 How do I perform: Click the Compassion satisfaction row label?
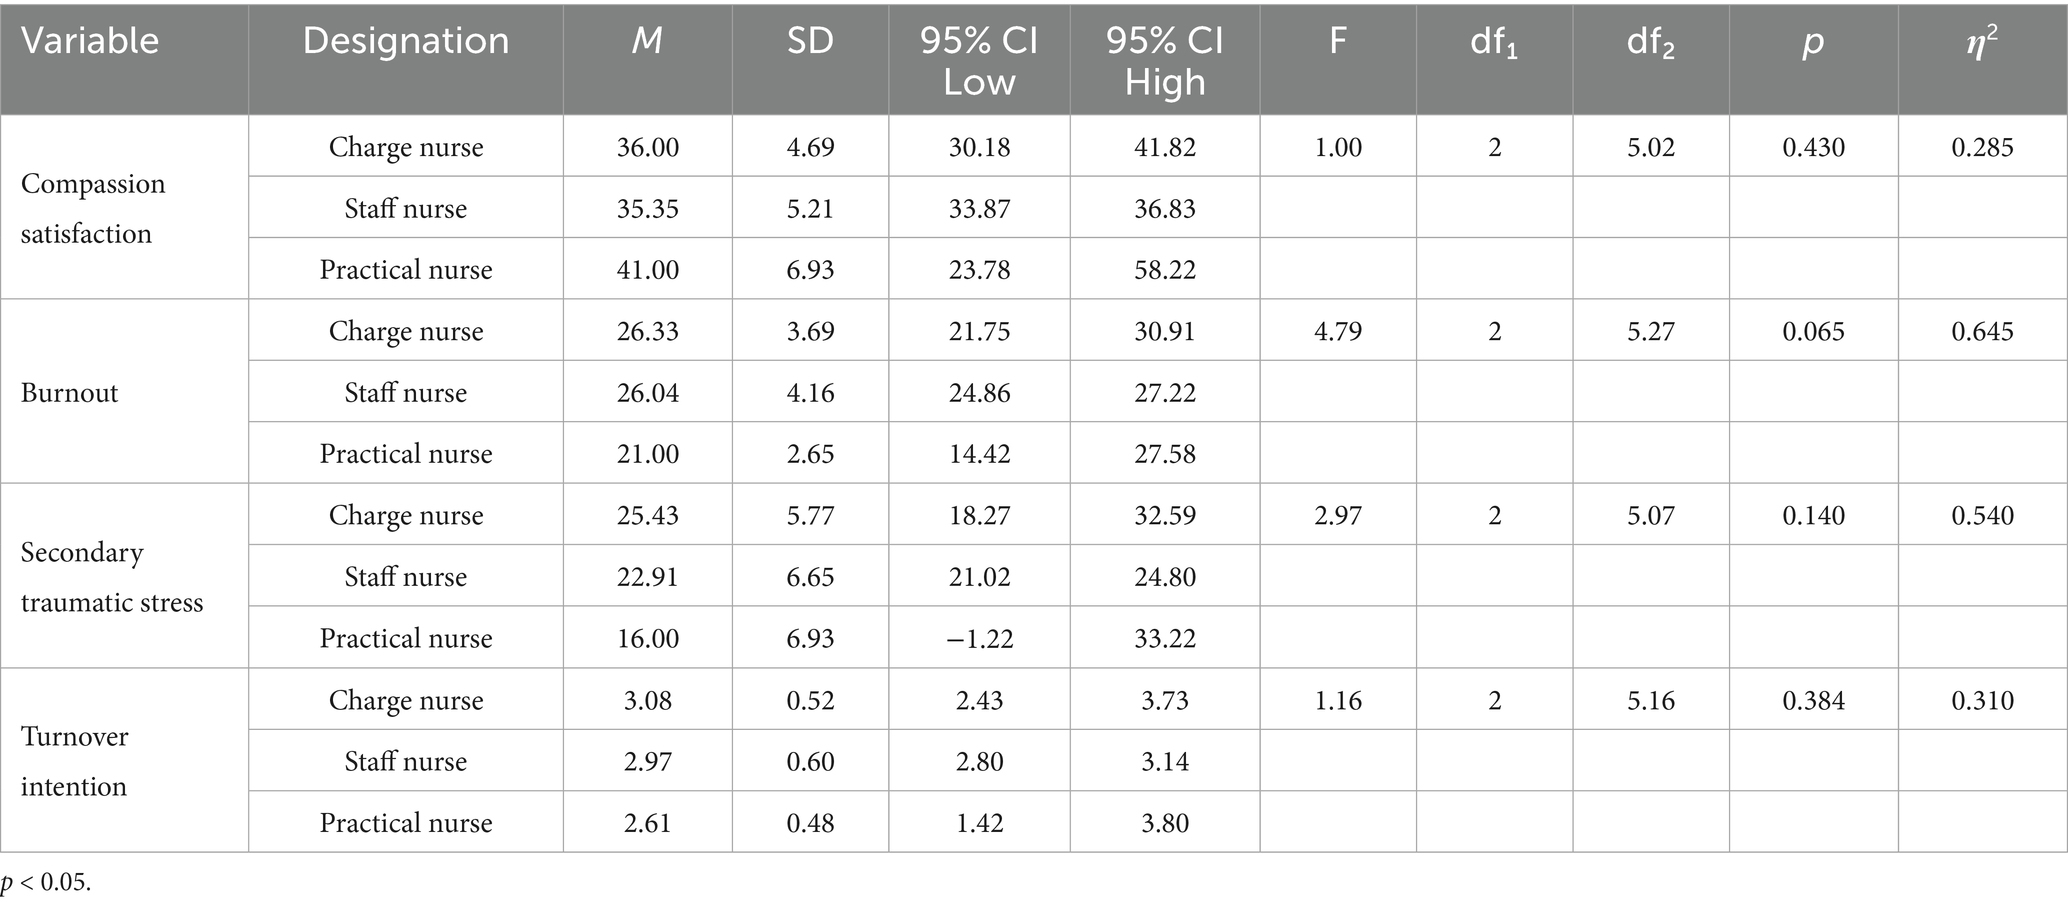coord(93,208)
